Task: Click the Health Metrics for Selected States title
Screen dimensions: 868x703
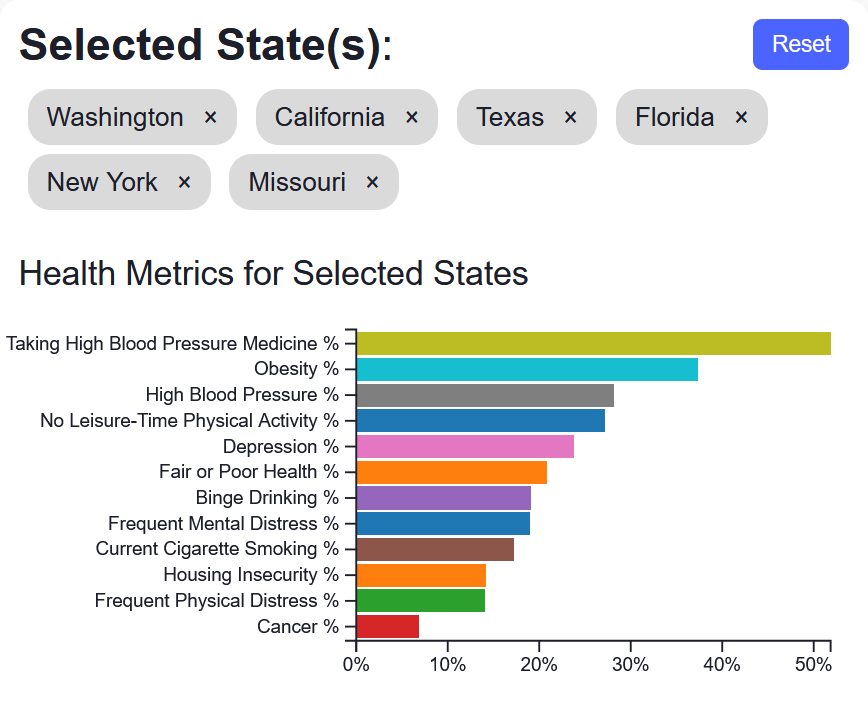Action: 273,273
